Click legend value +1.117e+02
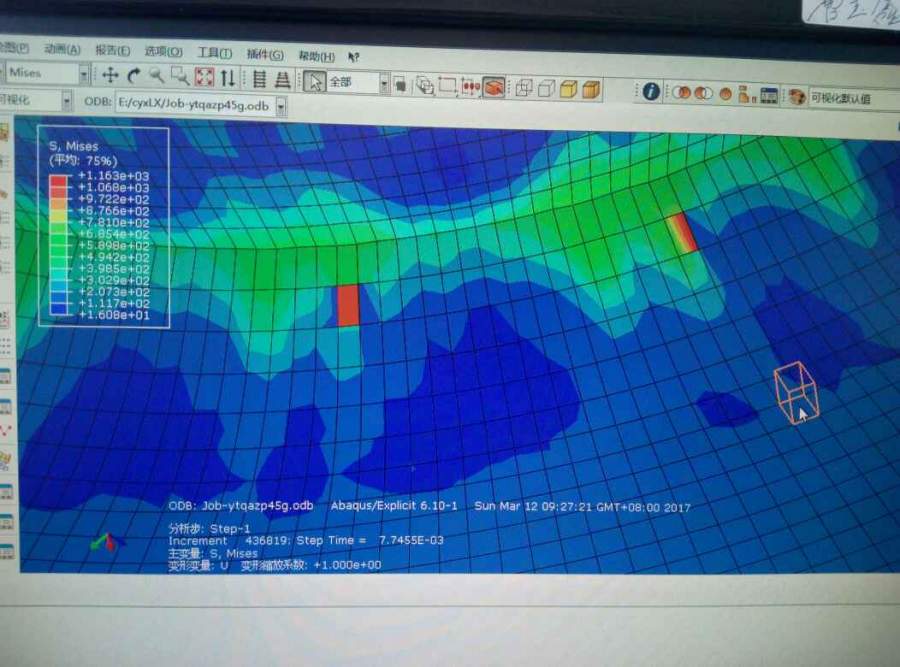Viewport: 900px width, 667px height. [x=114, y=304]
